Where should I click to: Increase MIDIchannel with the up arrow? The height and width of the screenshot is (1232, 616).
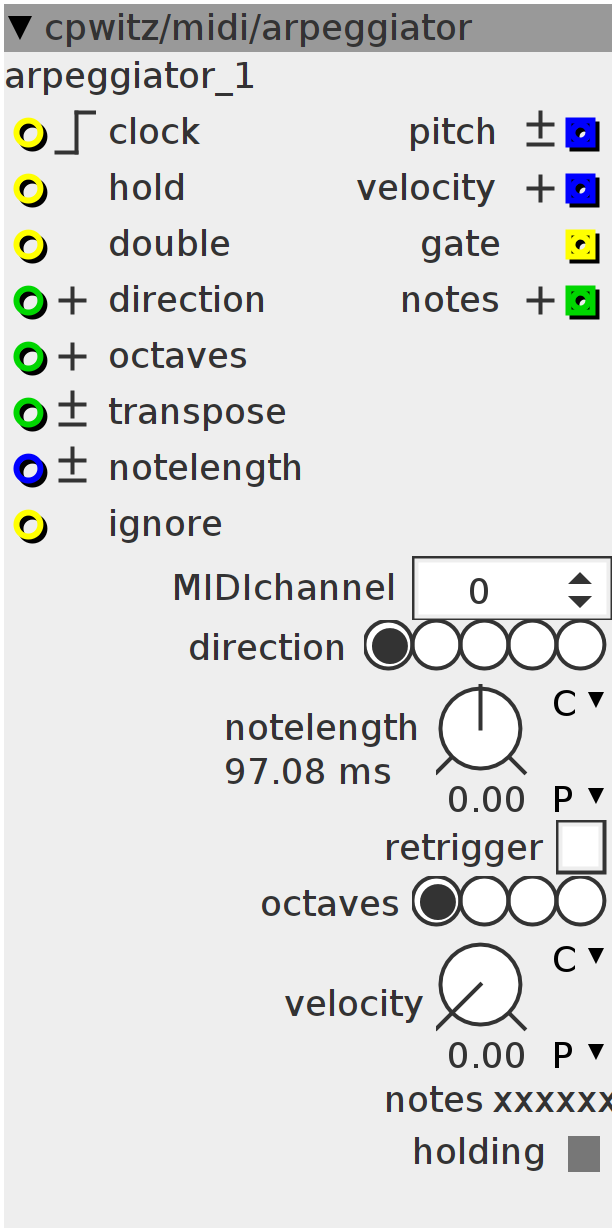pyautogui.click(x=580, y=580)
